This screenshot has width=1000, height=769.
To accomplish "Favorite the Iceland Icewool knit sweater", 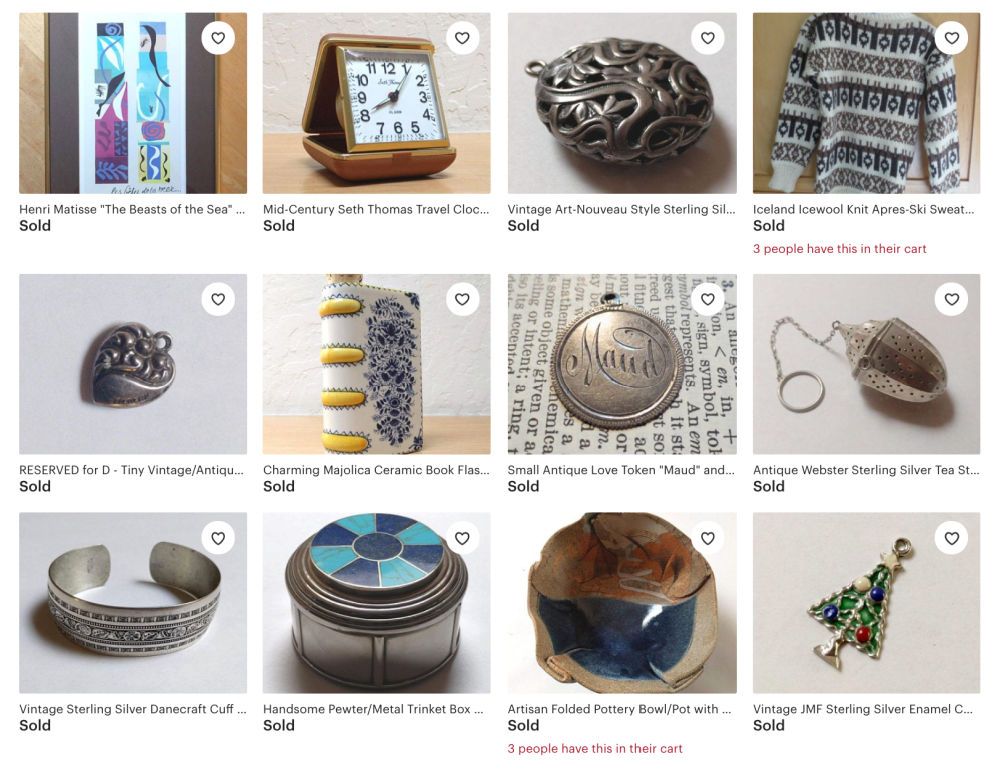I will click(952, 38).
